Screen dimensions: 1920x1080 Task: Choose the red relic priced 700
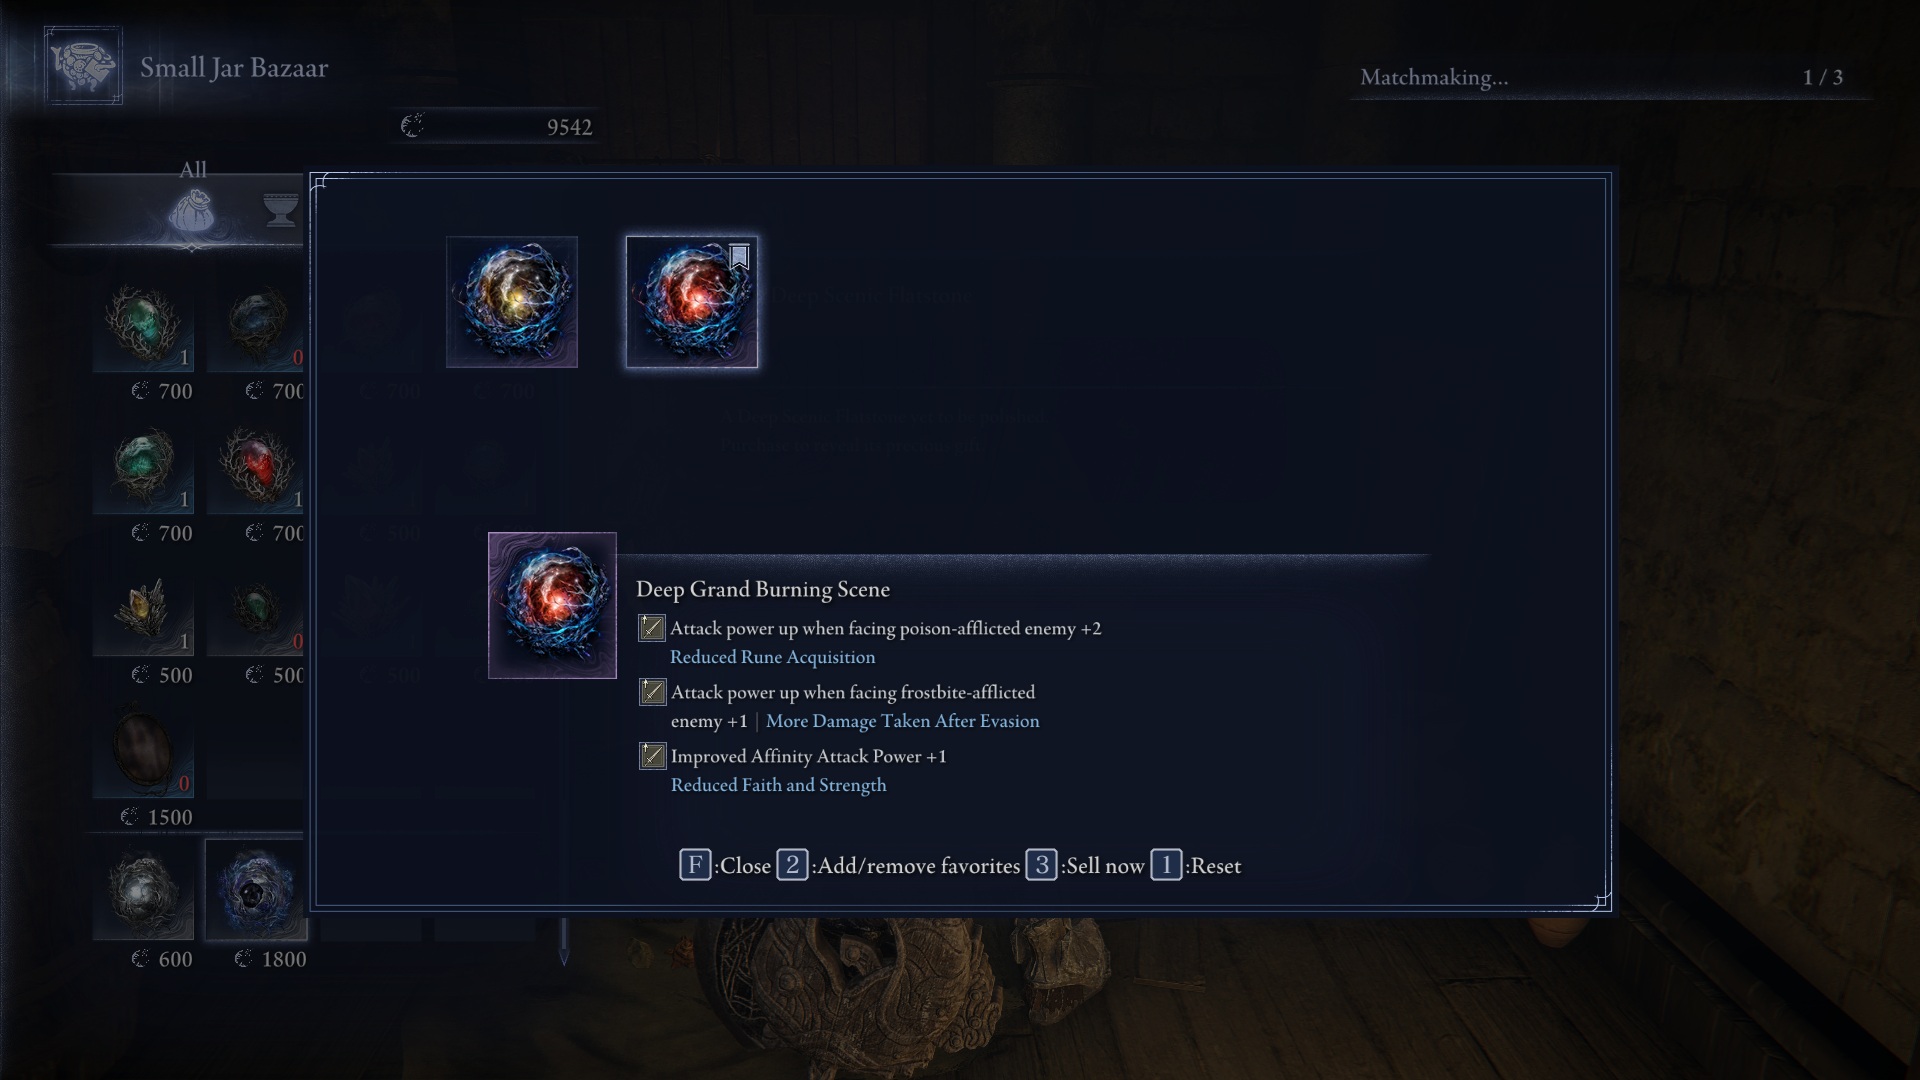click(x=256, y=464)
